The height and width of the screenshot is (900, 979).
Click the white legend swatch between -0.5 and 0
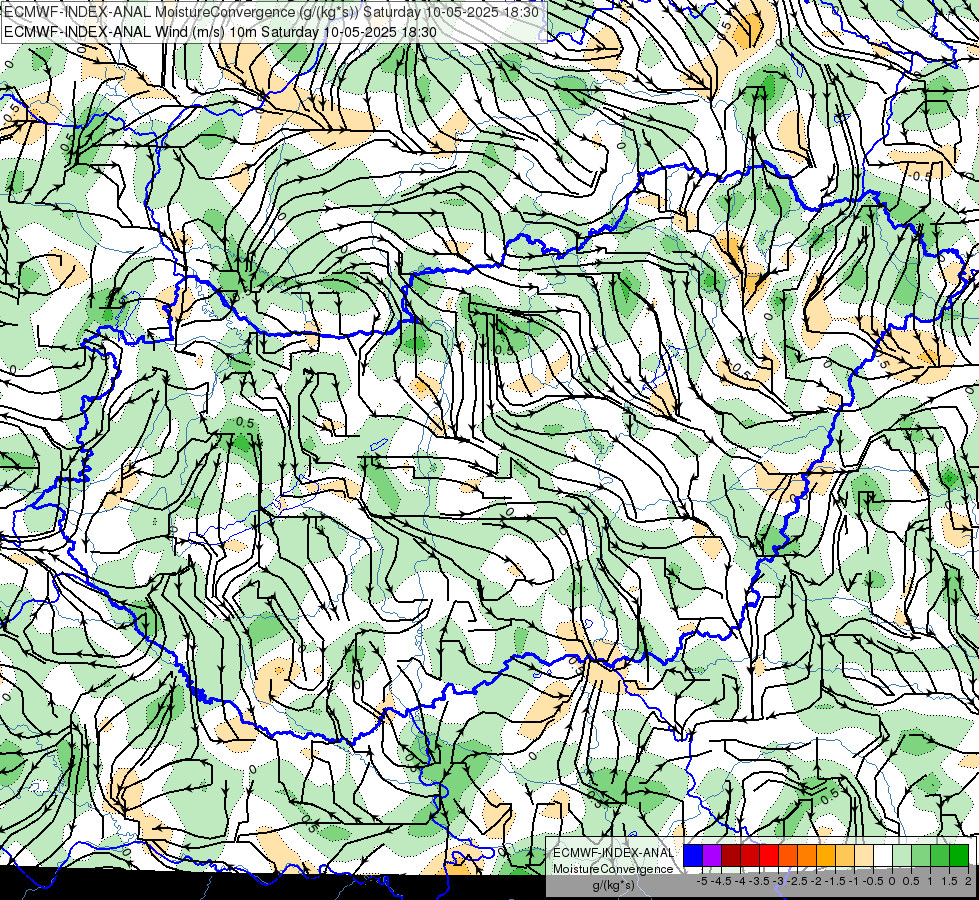click(x=883, y=855)
